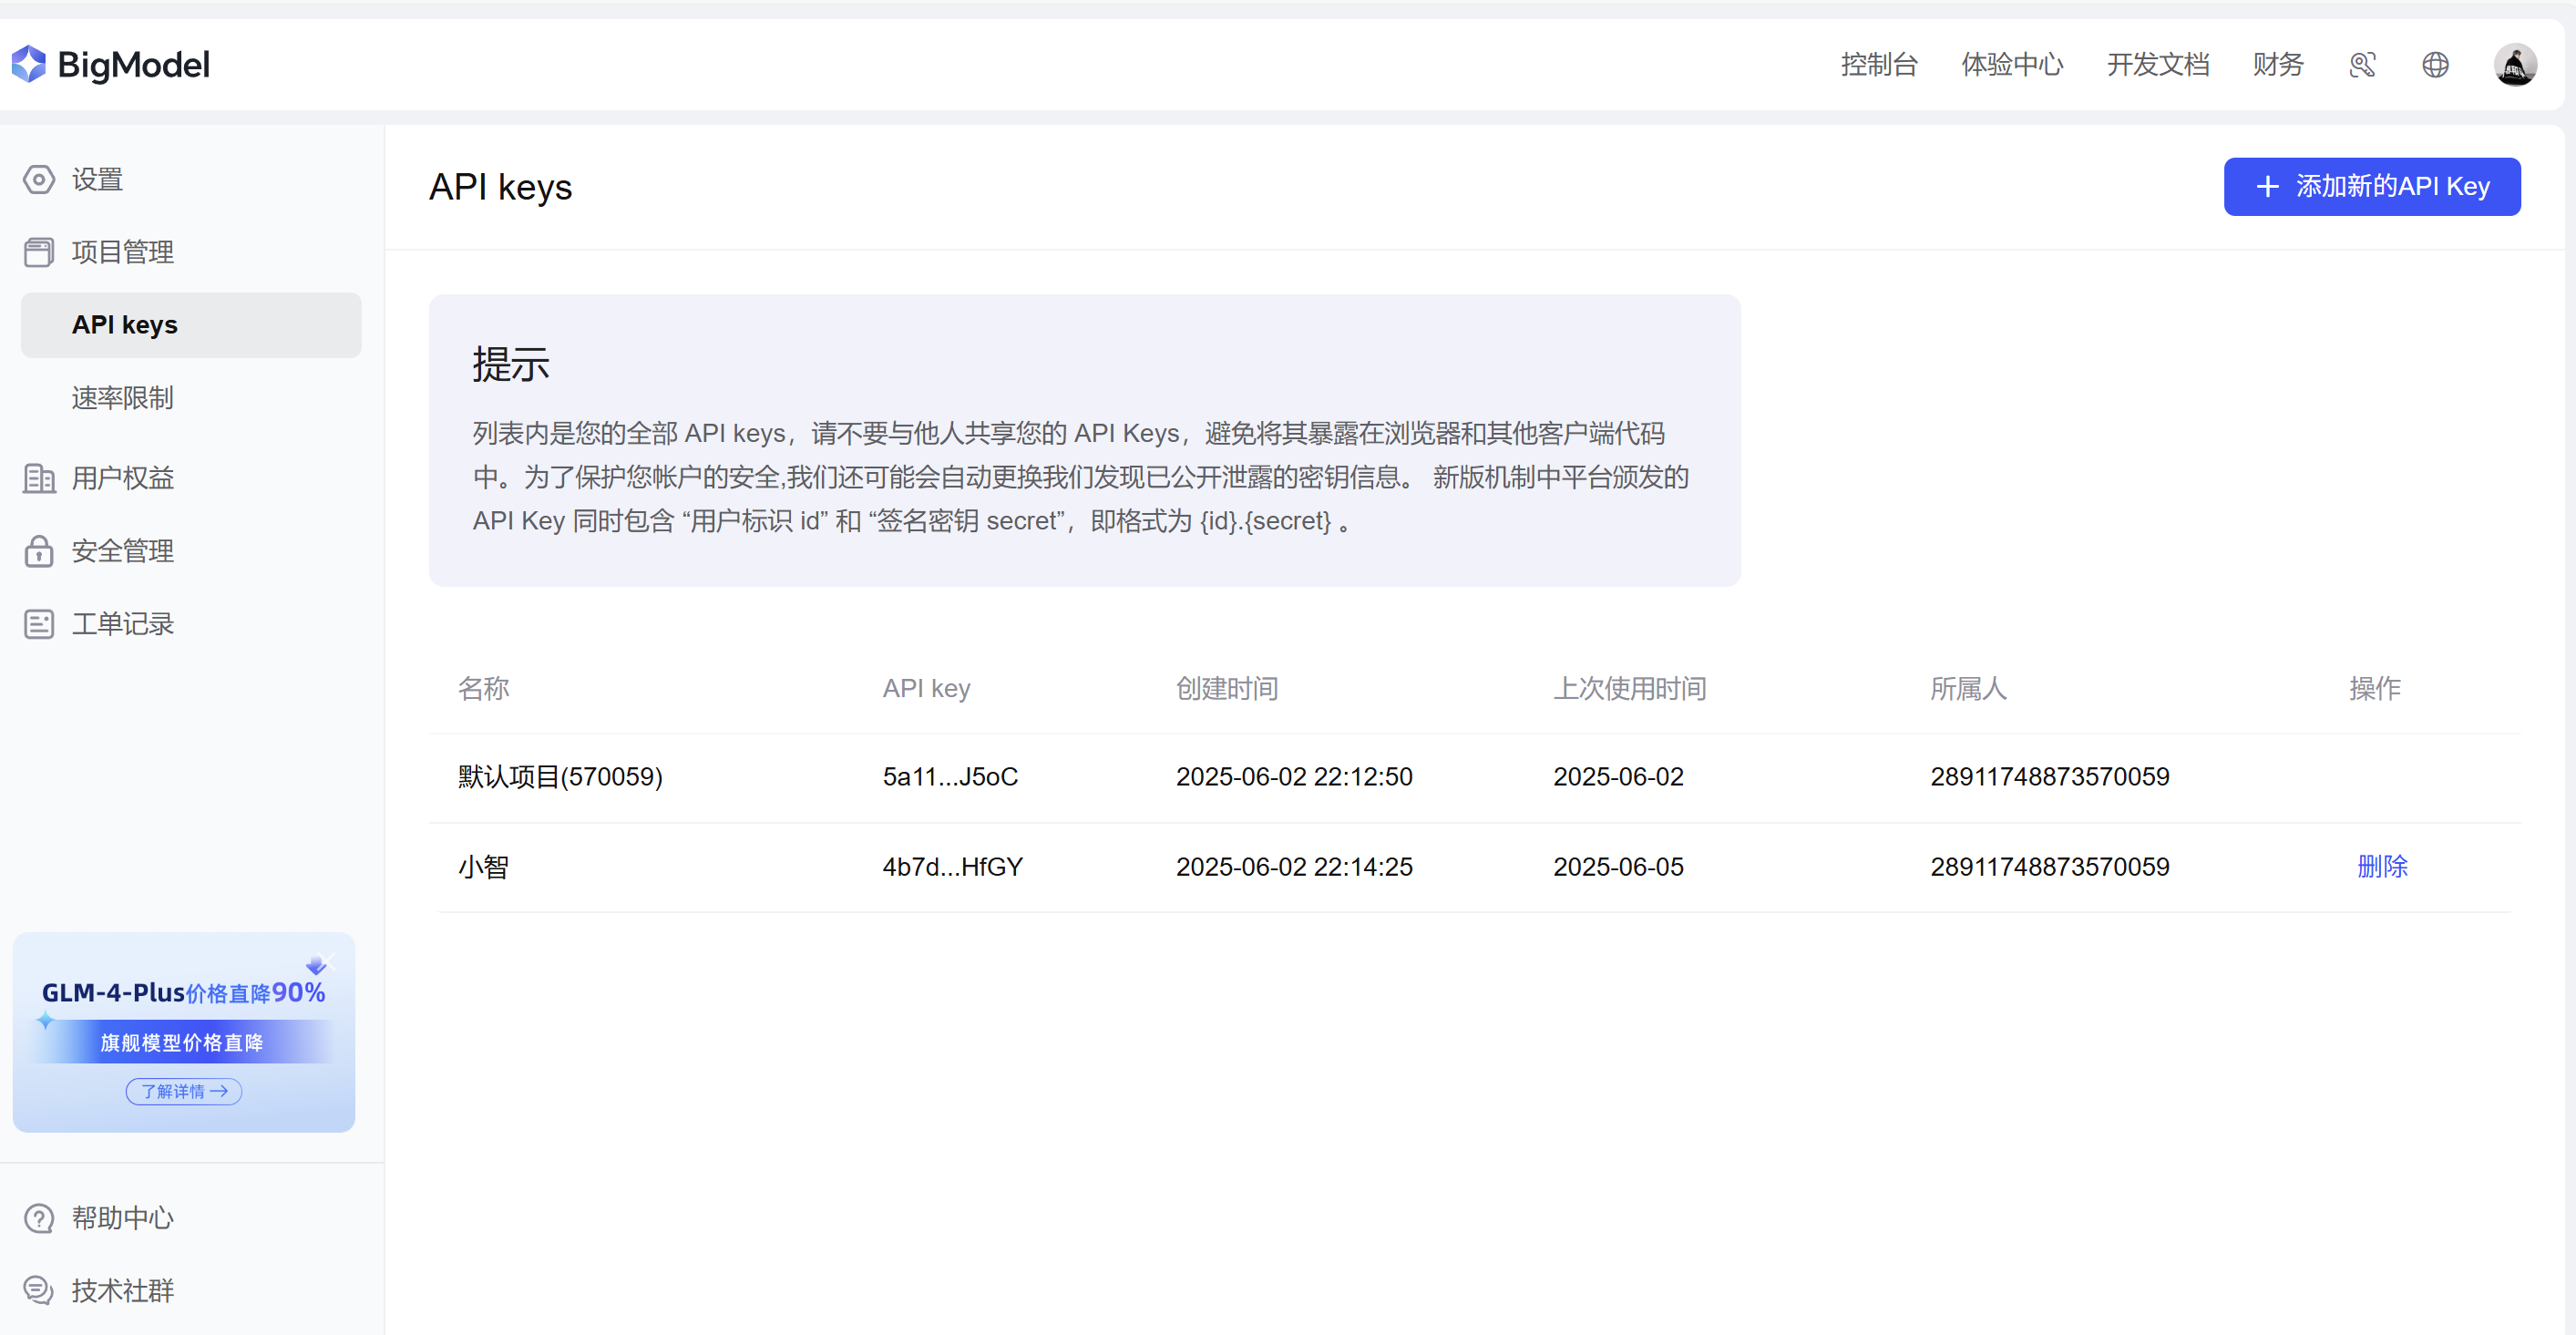Click the 小智 name cell
2576x1335 pixels.
(x=483, y=866)
